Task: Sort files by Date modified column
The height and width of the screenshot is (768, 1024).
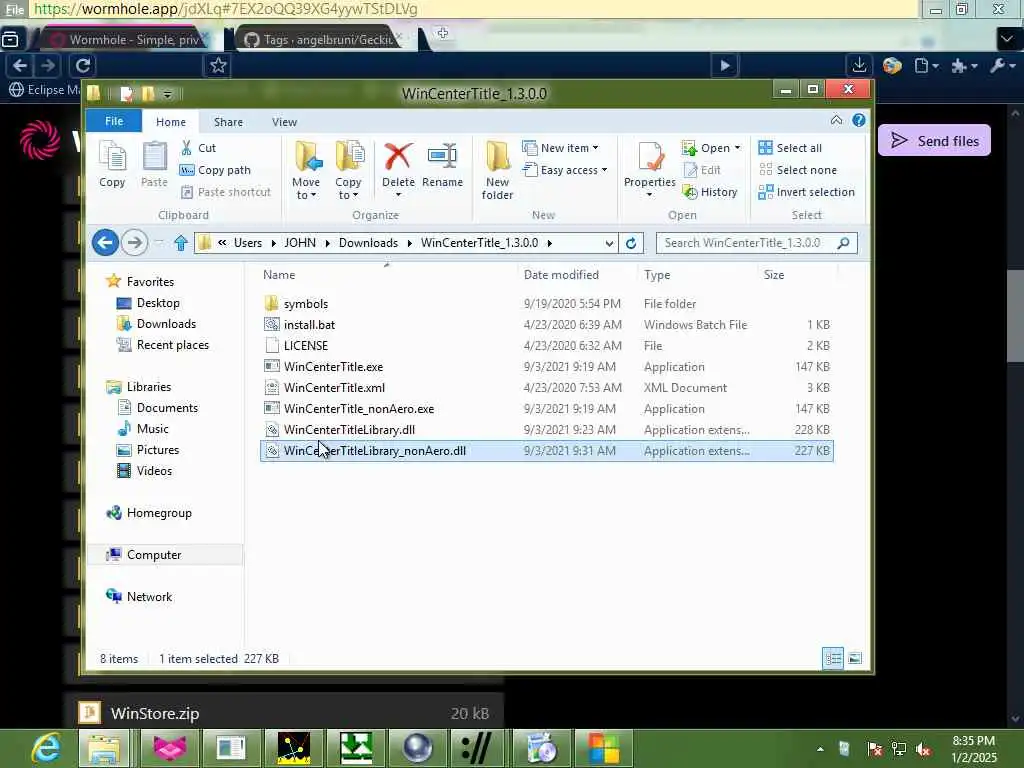Action: pyautogui.click(x=561, y=275)
